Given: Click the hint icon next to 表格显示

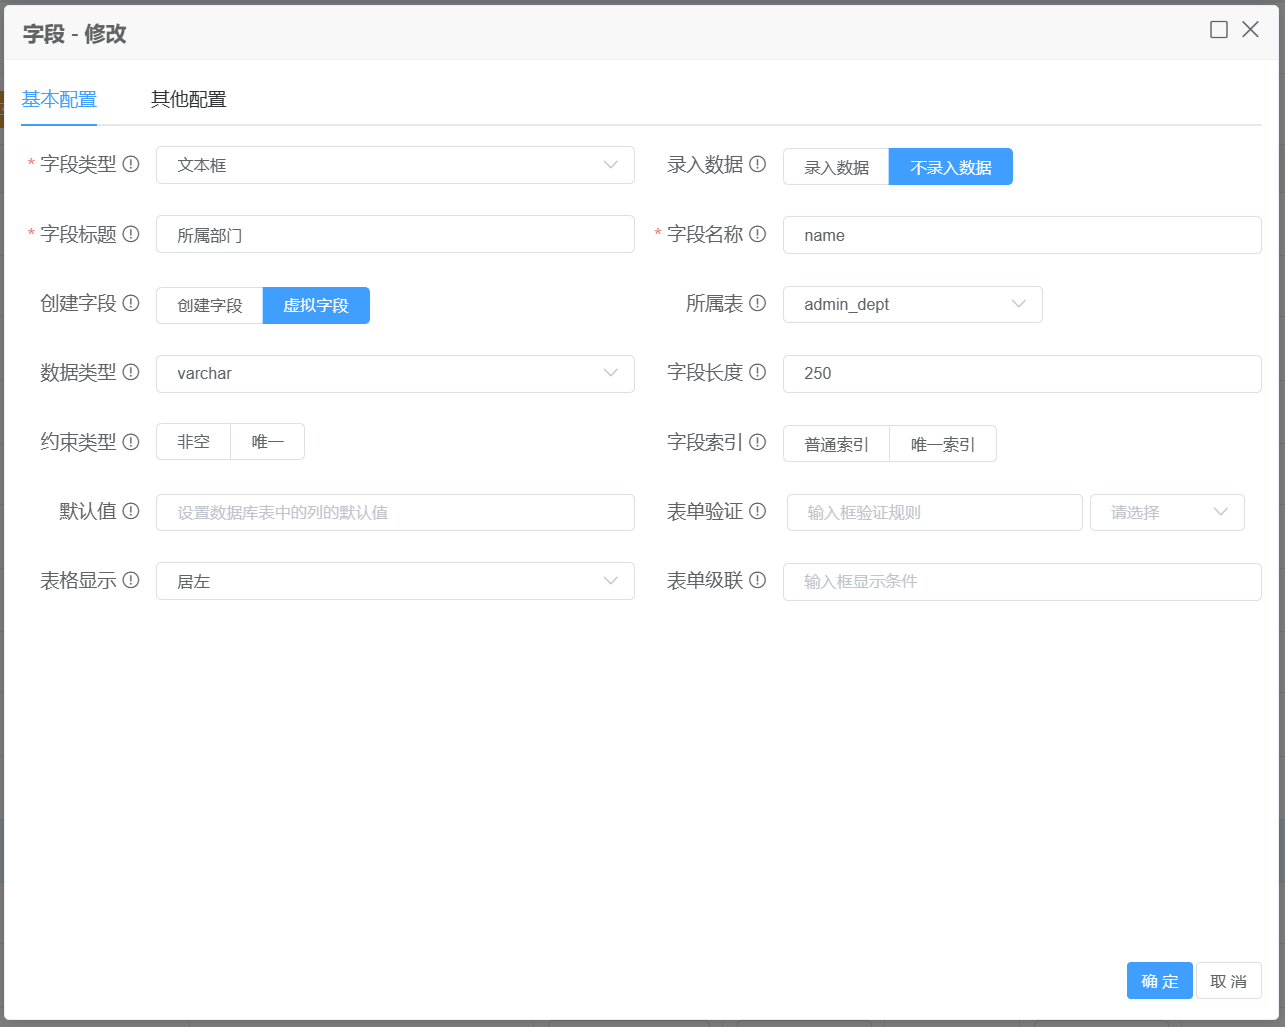Looking at the screenshot, I should [131, 580].
